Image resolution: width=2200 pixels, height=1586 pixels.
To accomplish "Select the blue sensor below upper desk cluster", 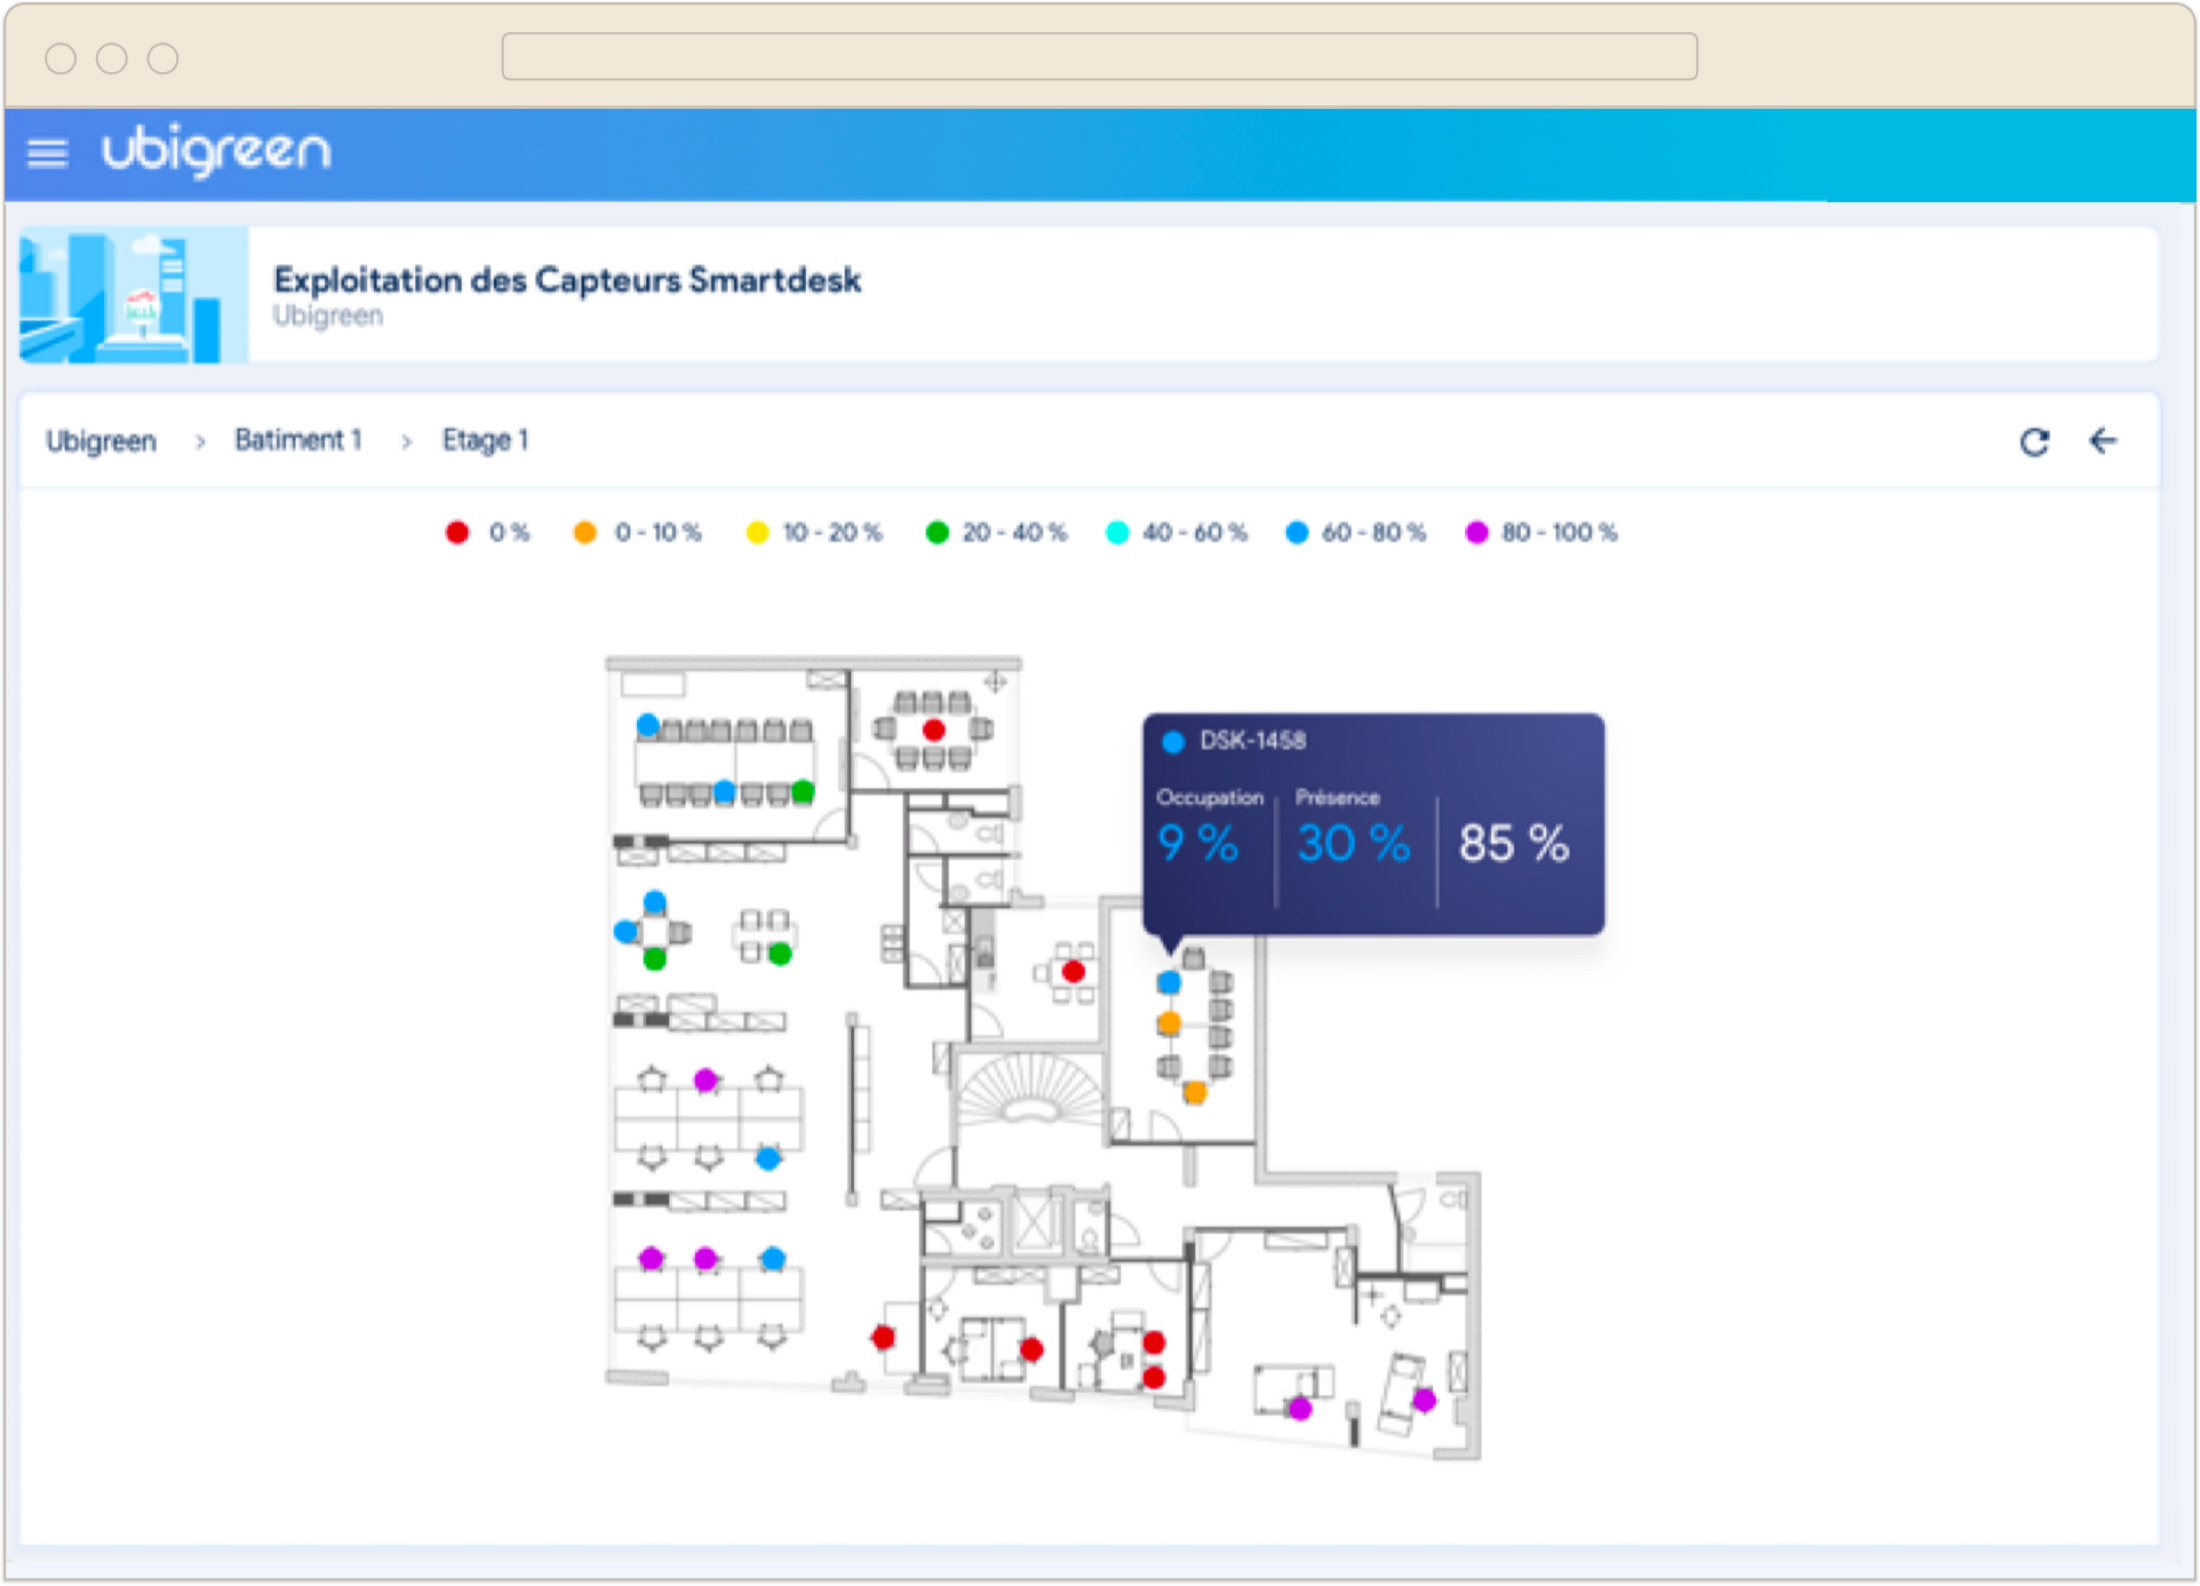I will [x=768, y=1159].
